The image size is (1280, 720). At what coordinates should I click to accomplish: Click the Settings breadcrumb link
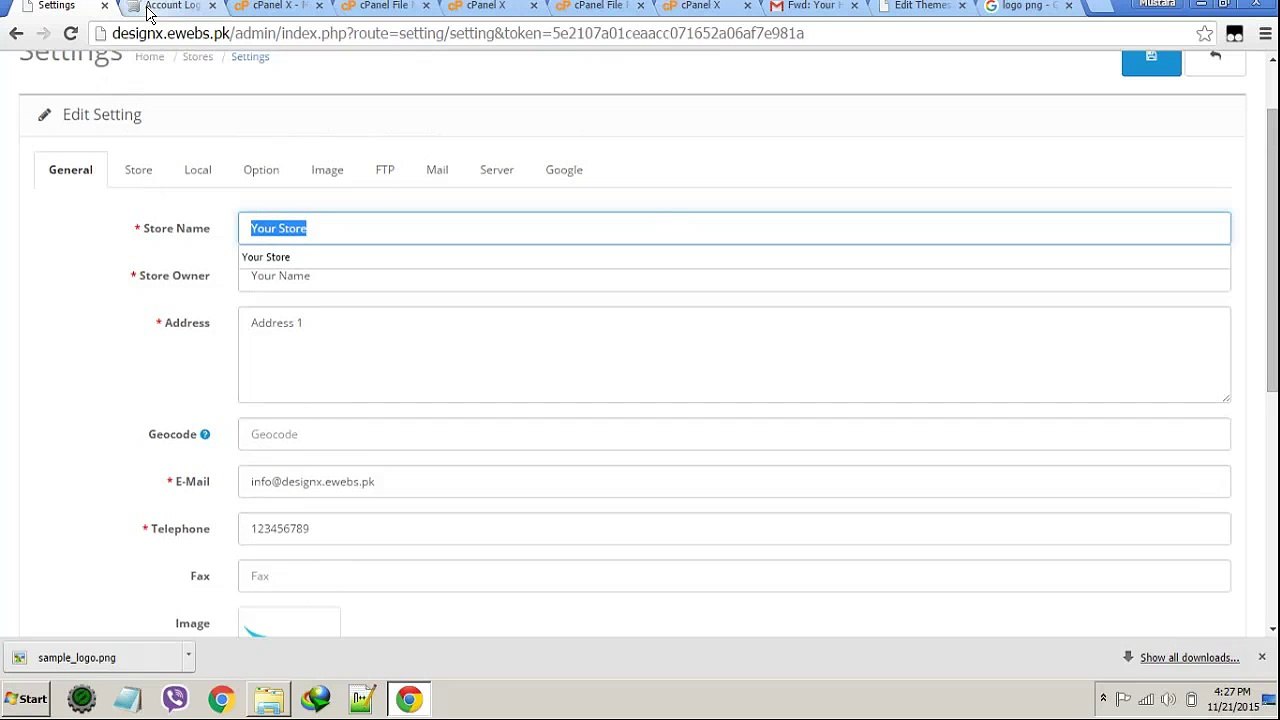[x=250, y=57]
